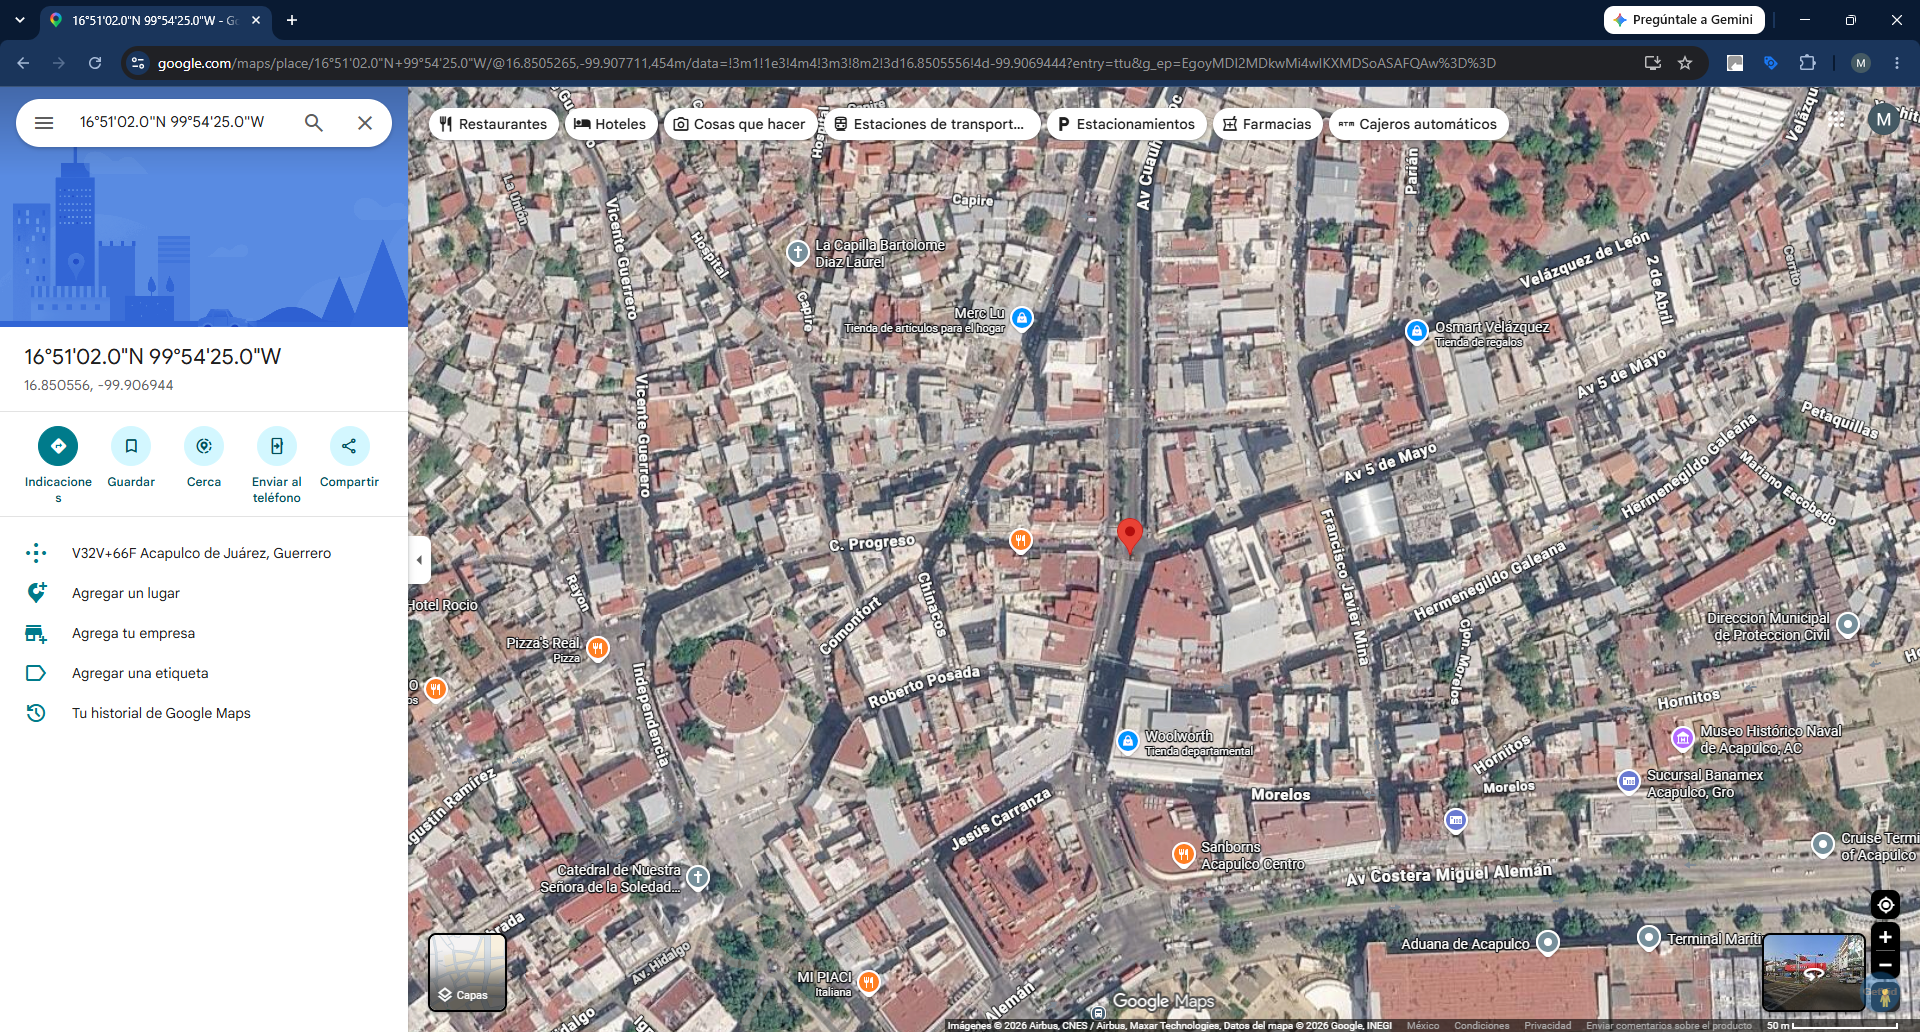Click the Woolworth shopping marker
The width and height of the screenshot is (1920, 1032).
coord(1128,741)
